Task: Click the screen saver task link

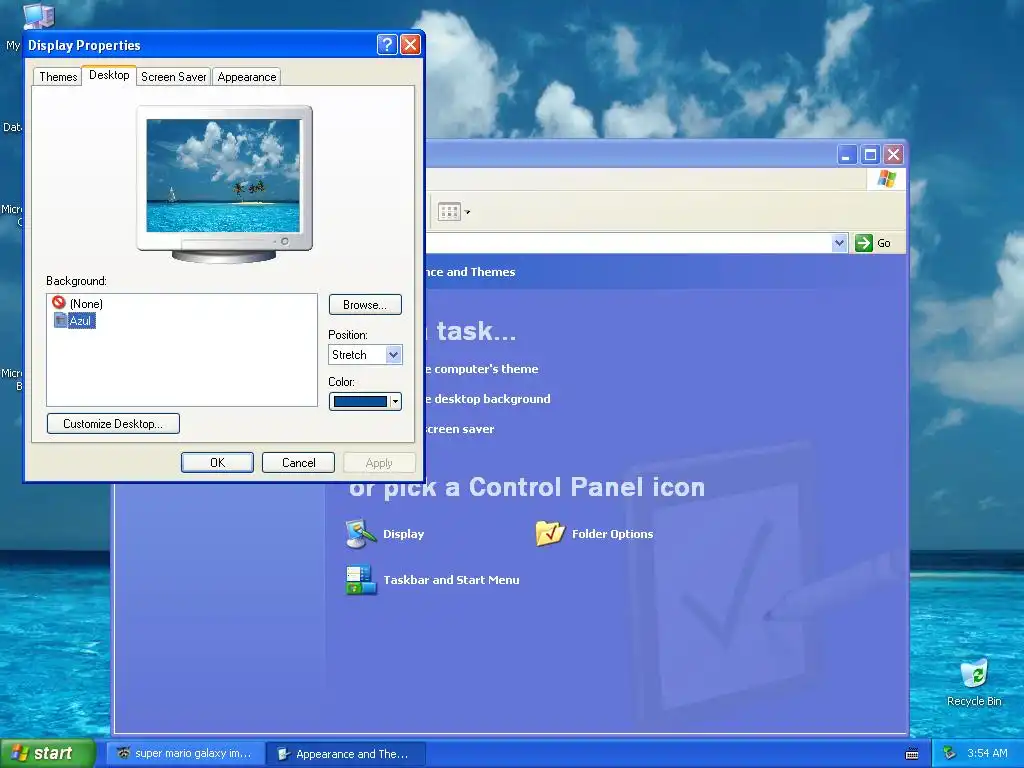Action: click(460, 429)
